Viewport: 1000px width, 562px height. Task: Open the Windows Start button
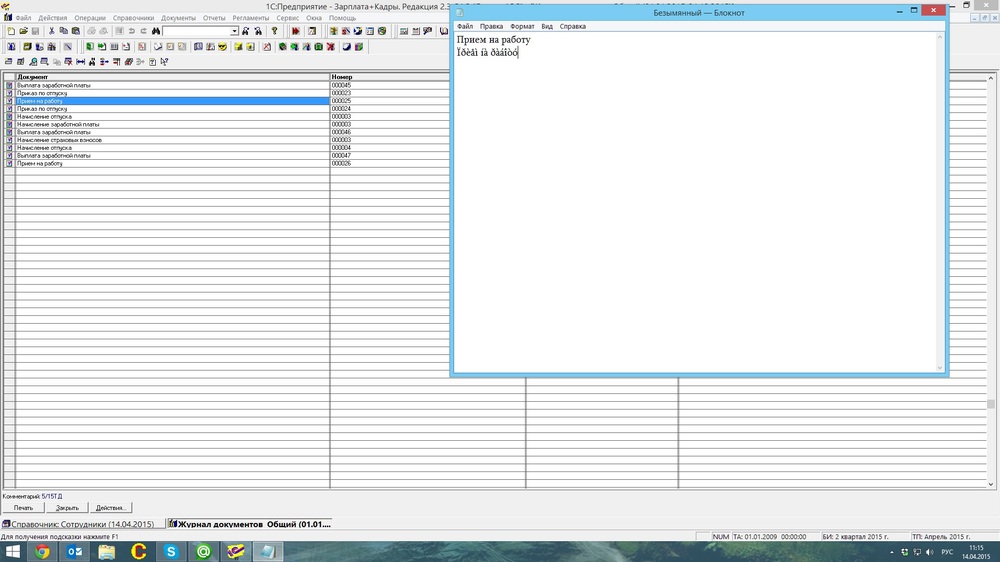click(x=12, y=551)
